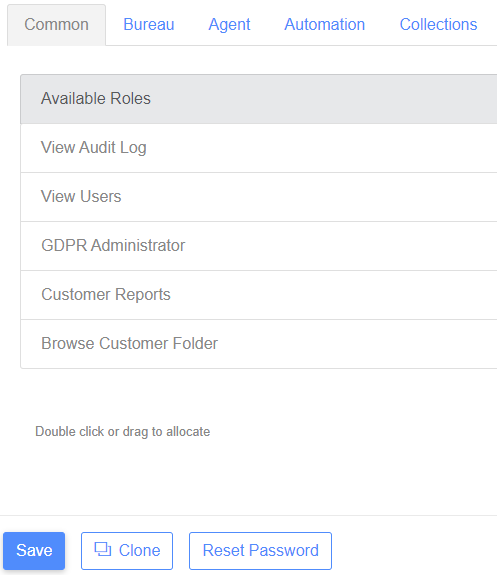The image size is (497, 575).
Task: Choose the Customer Reports role
Action: click(x=259, y=295)
